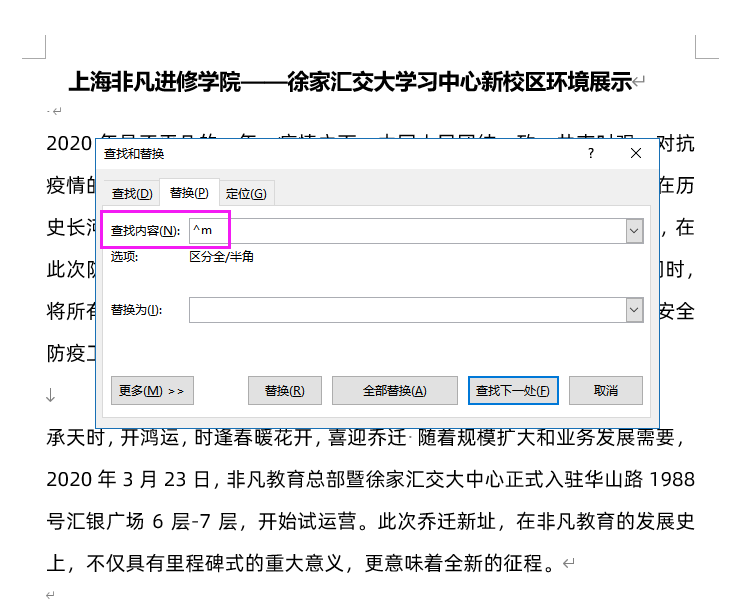The height and width of the screenshot is (610, 737).
Task: Expand more options with 更多(M) button
Action: [152, 391]
